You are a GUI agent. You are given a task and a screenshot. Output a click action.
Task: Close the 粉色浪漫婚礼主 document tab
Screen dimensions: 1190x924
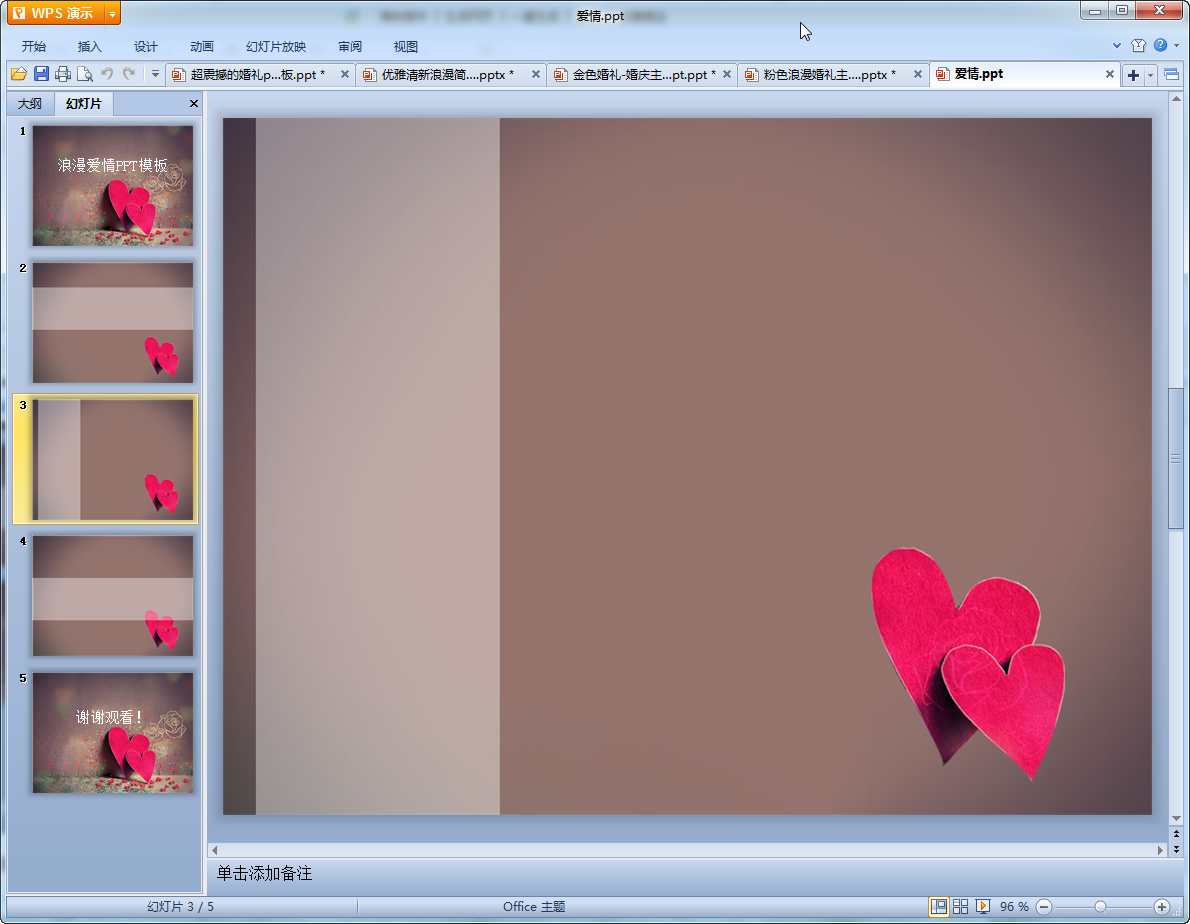click(x=918, y=74)
